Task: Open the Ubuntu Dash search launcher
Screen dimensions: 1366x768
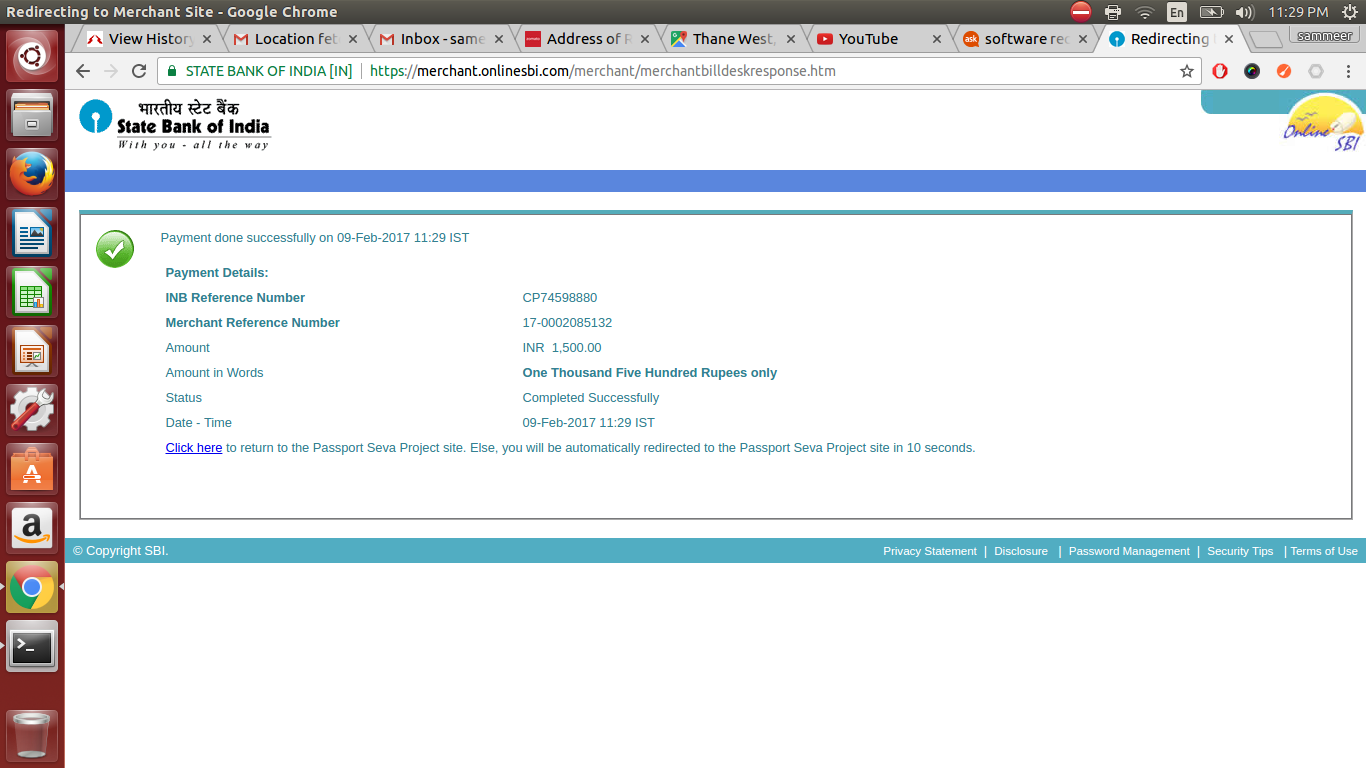Action: [32, 56]
